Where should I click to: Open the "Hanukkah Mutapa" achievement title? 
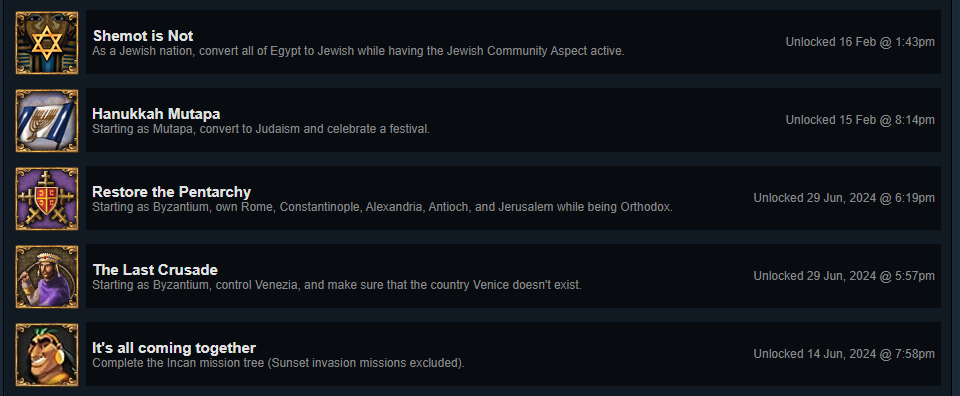pyautogui.click(x=156, y=114)
